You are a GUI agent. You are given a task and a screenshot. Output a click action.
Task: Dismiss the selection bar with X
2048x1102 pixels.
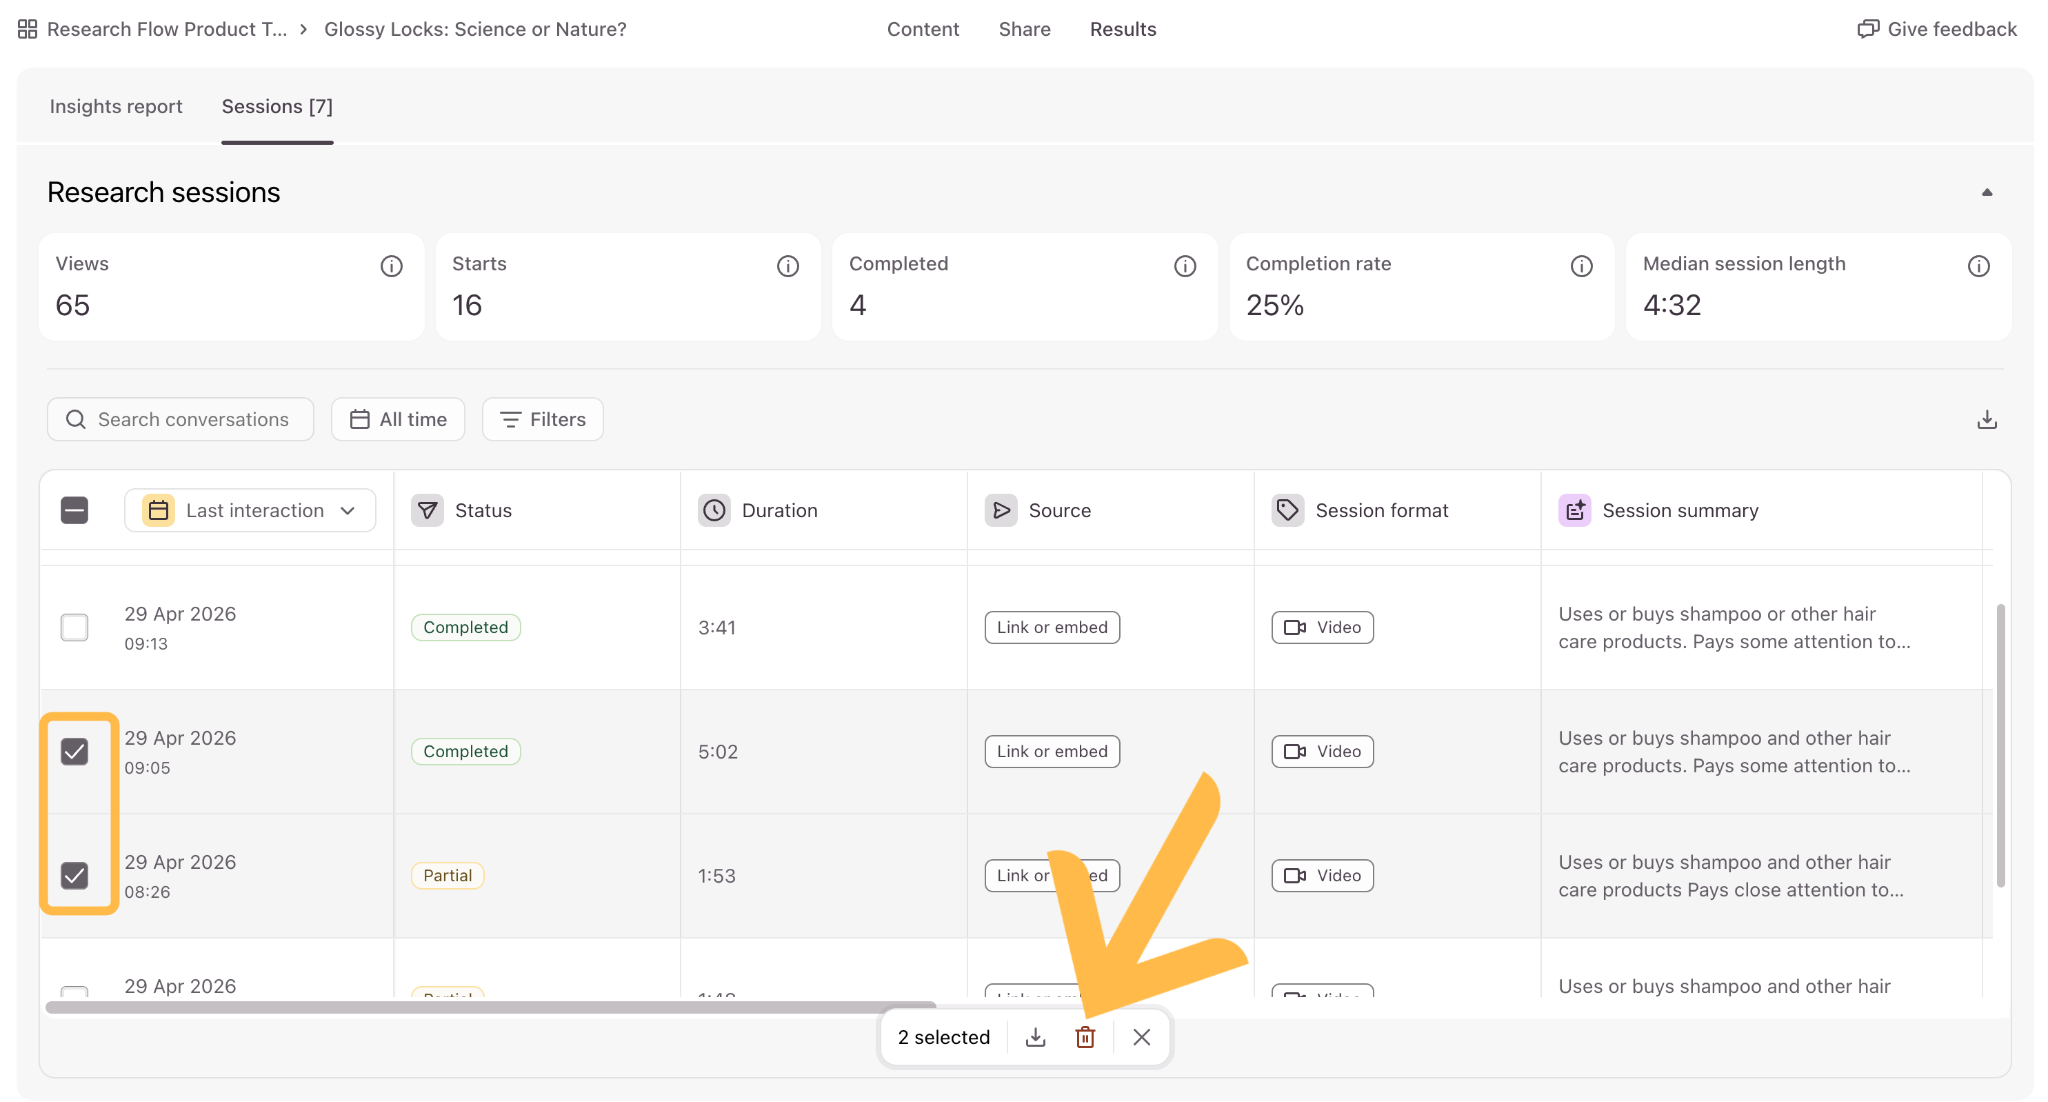(1141, 1037)
